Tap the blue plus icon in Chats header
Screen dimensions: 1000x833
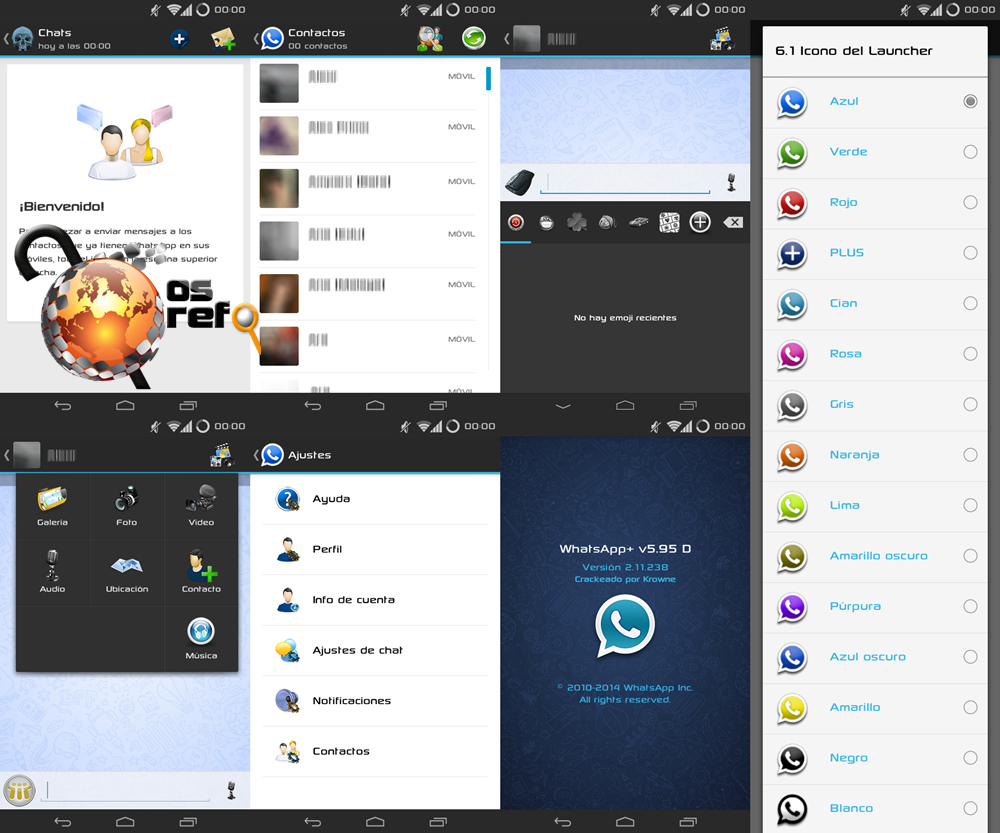point(179,39)
